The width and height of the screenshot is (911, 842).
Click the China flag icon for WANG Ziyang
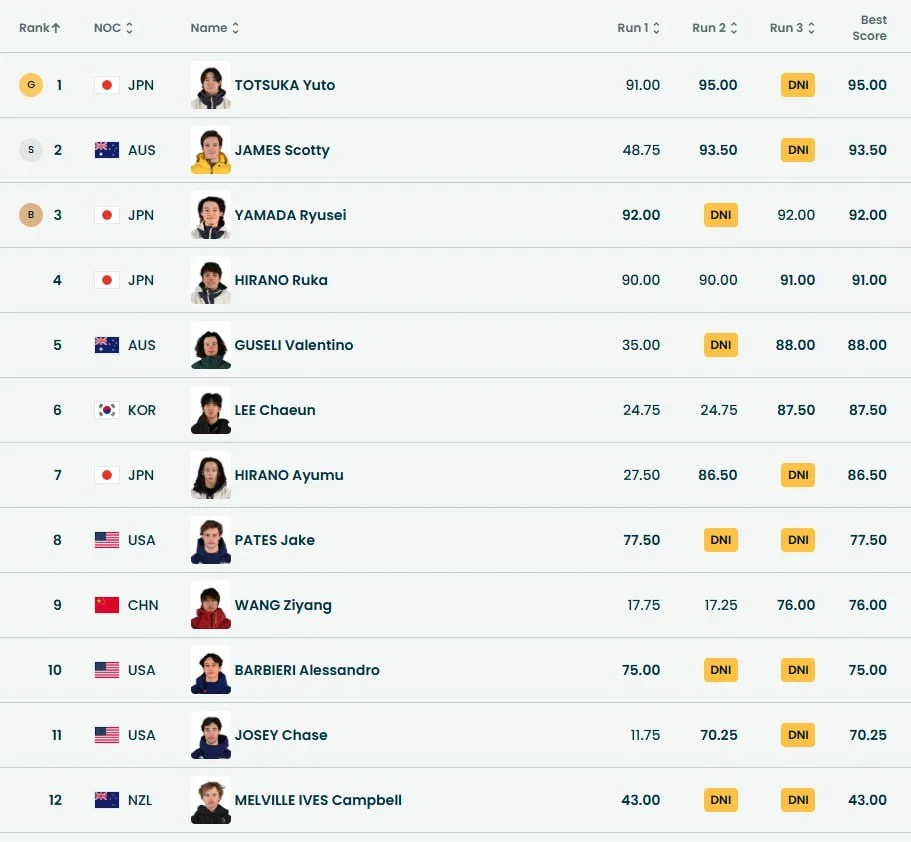coord(107,605)
